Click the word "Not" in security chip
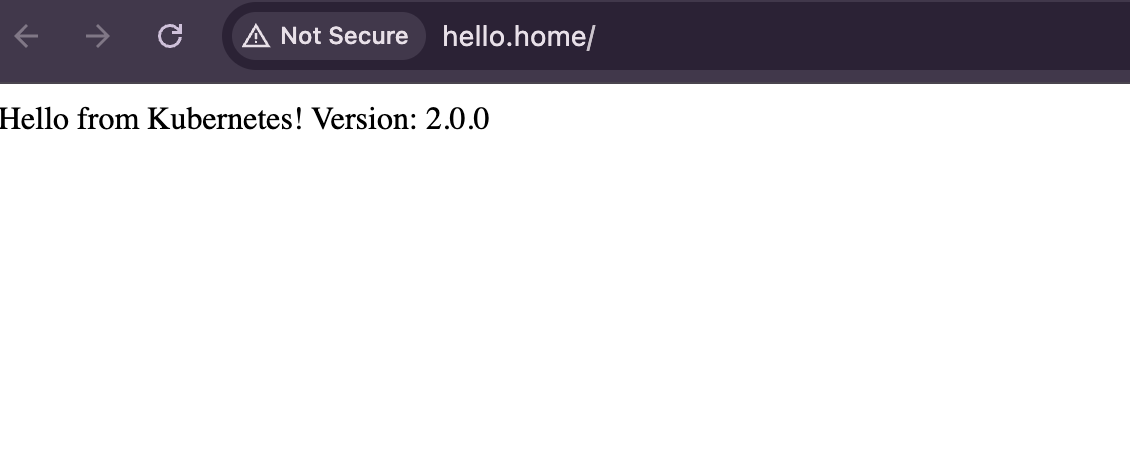Screen dimensions: 1130x454 [x=299, y=37]
